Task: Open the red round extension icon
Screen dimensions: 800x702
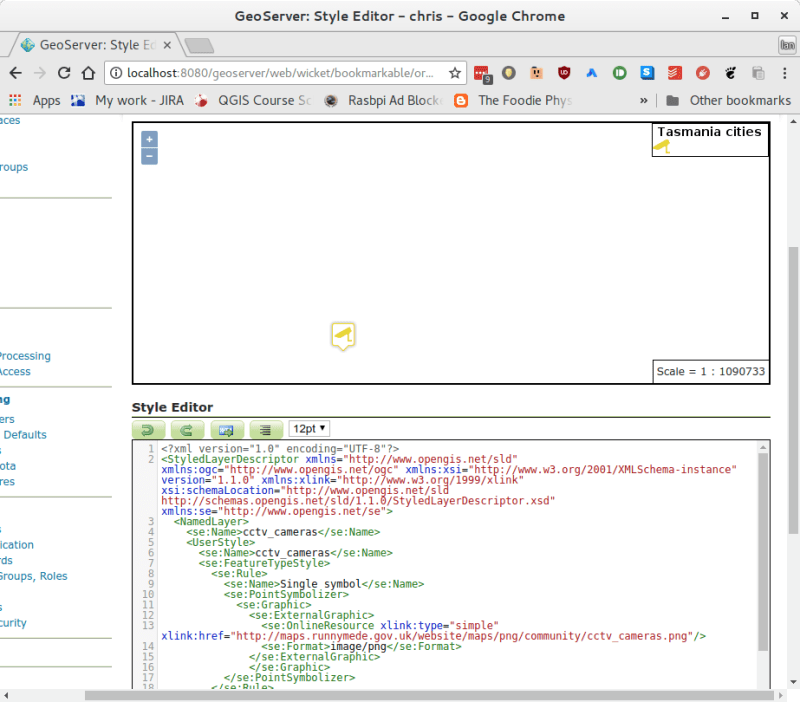Action: [x=703, y=73]
